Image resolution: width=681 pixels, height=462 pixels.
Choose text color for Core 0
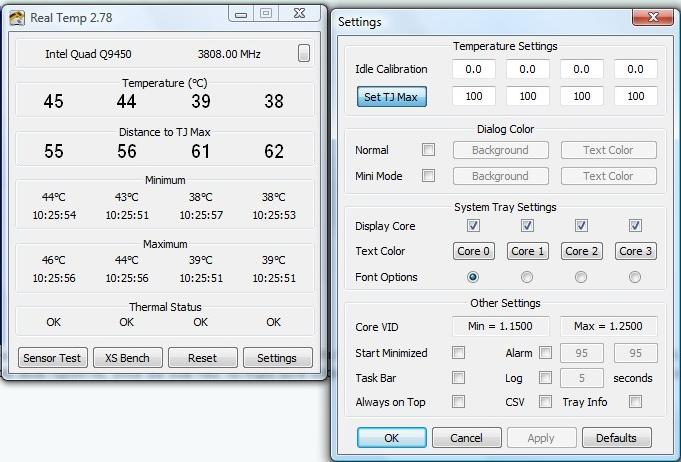(x=473, y=251)
